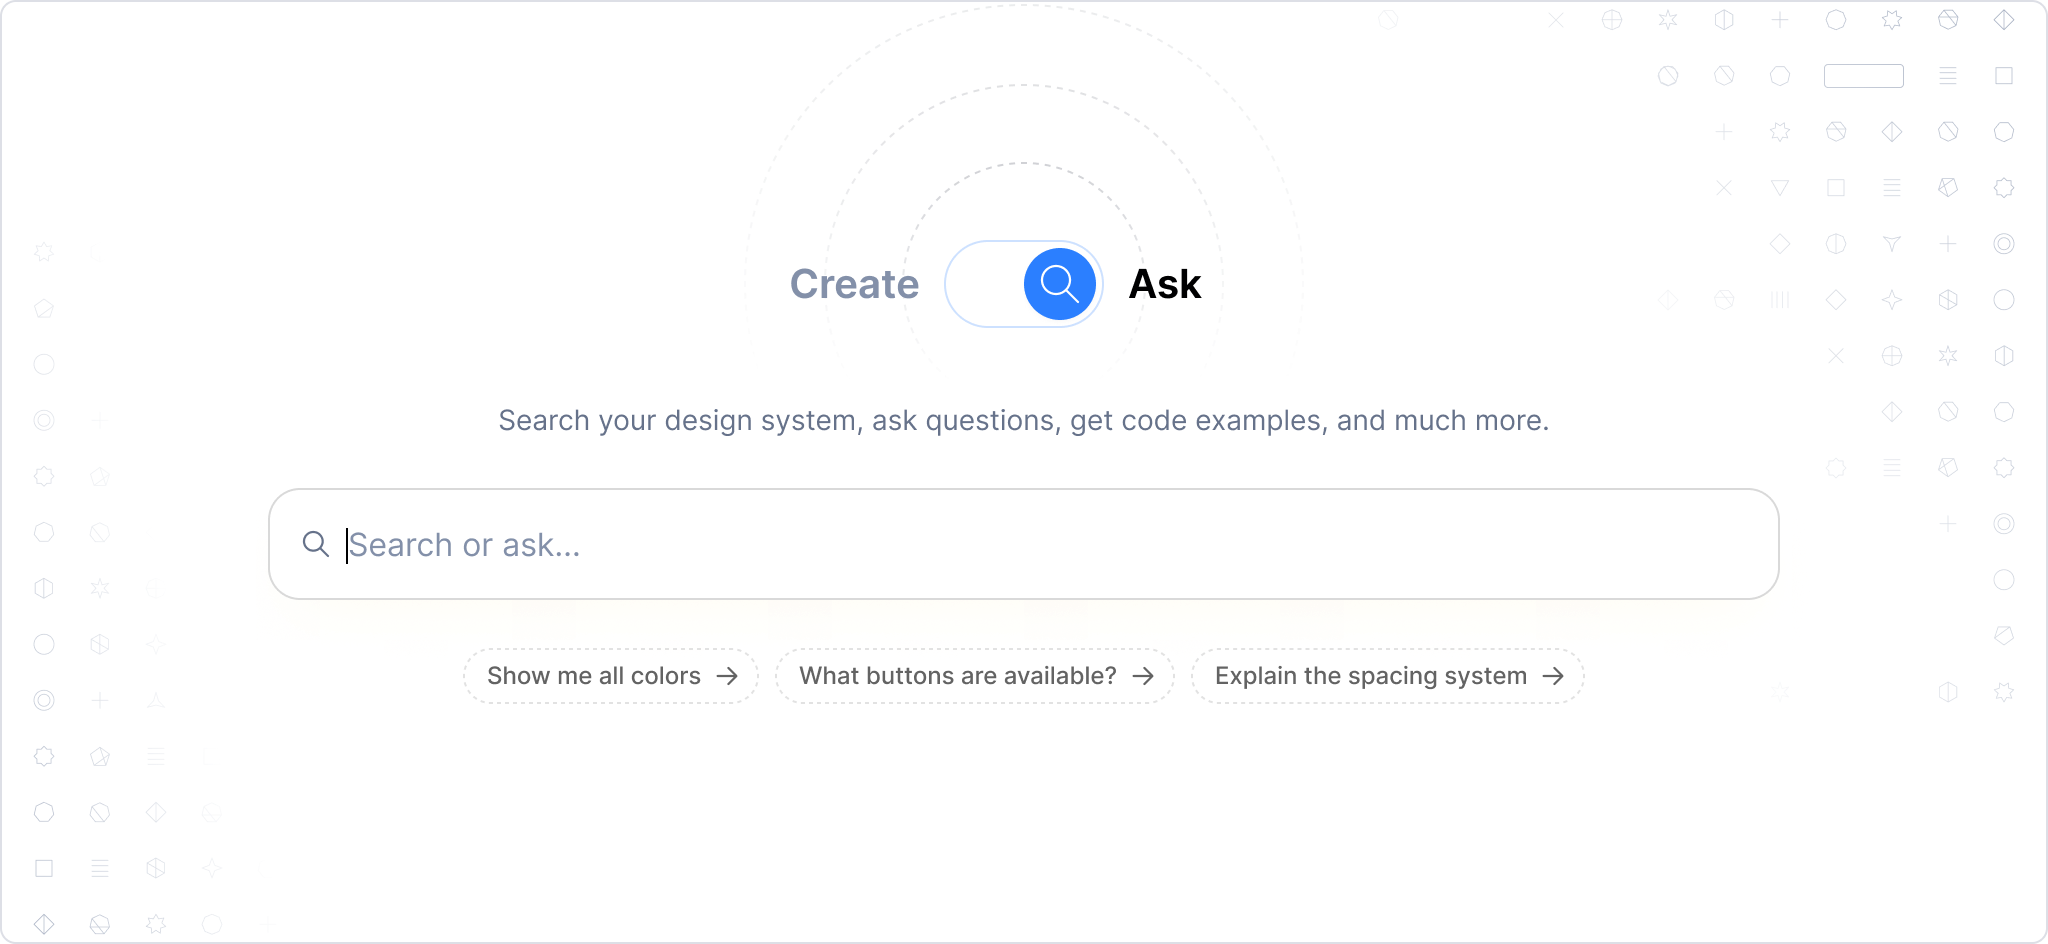Screen dimensions: 2048x944
Task: Click the empty left side of the mode switch
Action: 984,284
